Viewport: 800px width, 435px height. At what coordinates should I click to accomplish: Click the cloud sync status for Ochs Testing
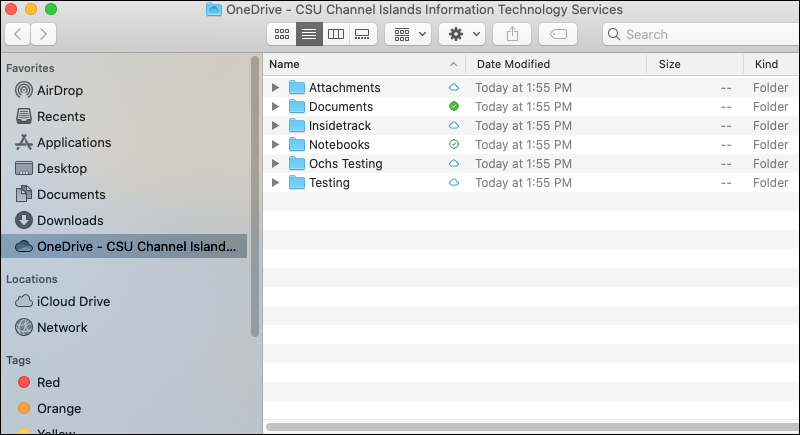click(x=454, y=164)
